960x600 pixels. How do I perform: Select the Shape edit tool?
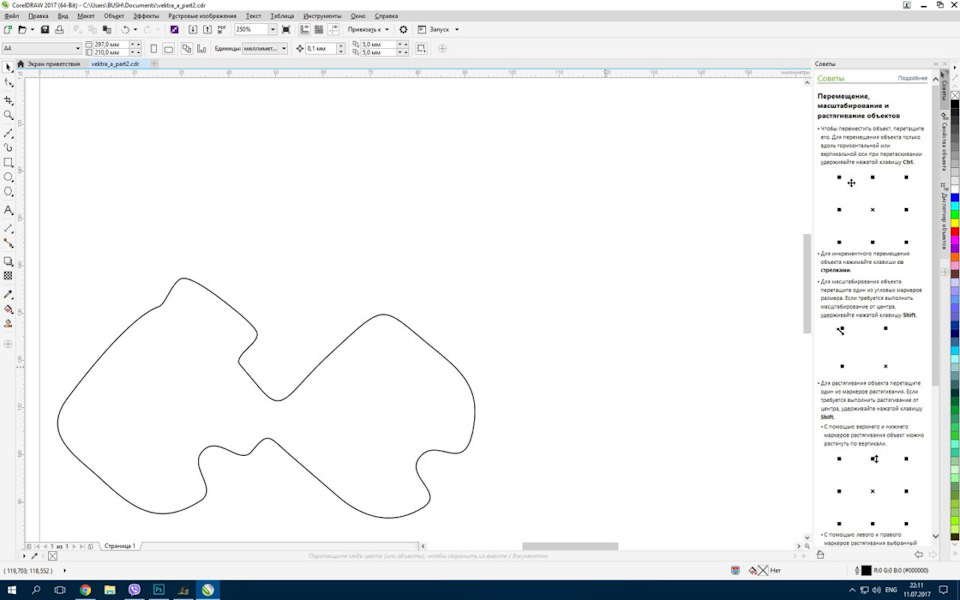tap(8, 82)
